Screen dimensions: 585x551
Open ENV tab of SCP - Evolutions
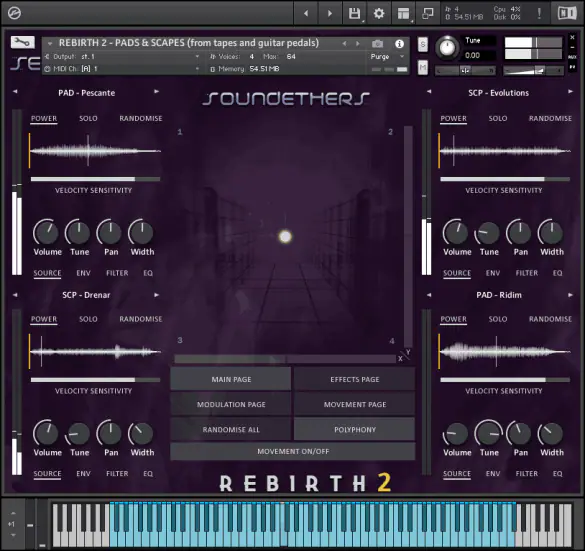(493, 273)
